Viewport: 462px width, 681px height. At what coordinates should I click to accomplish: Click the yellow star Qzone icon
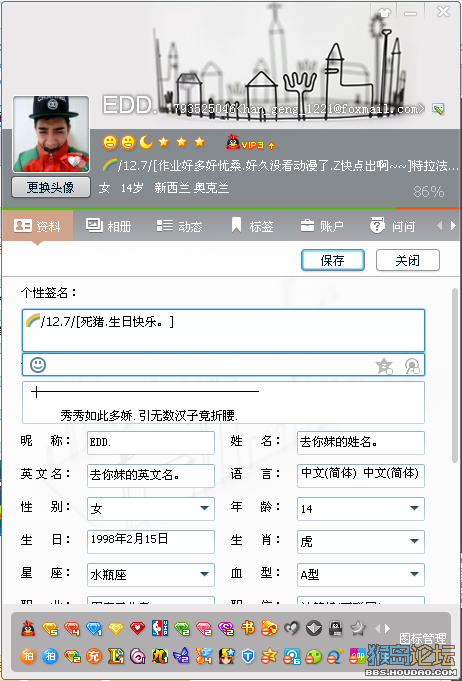point(270,656)
